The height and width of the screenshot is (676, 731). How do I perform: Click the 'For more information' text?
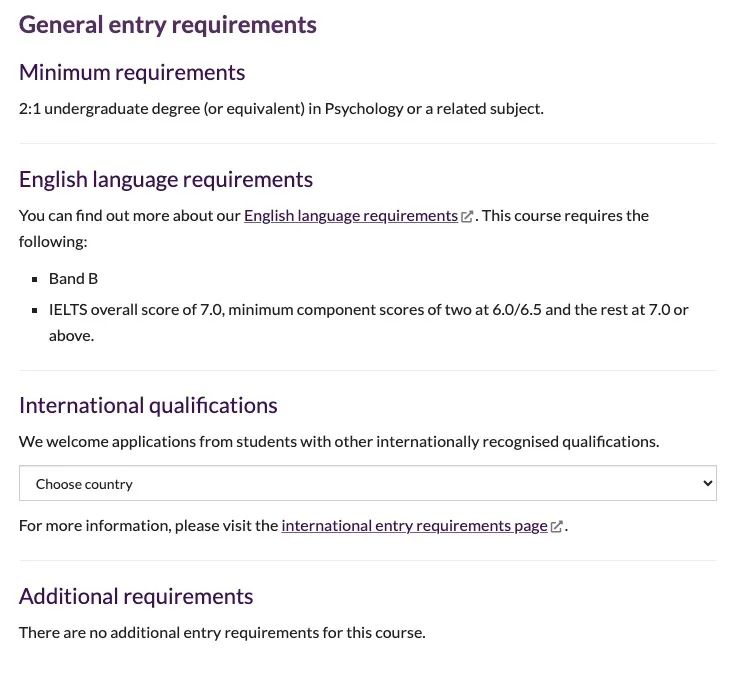(x=148, y=526)
